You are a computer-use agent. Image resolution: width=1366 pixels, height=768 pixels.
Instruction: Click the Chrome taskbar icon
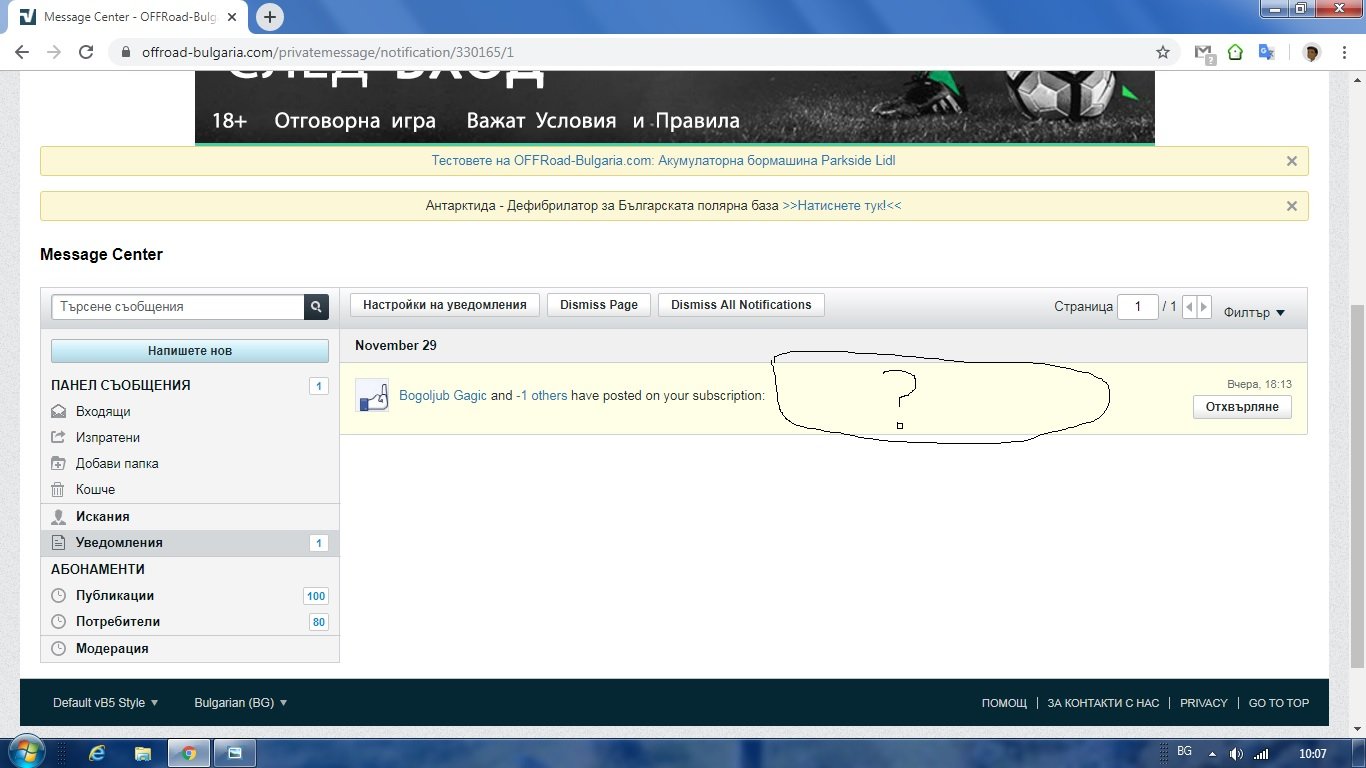(x=188, y=752)
